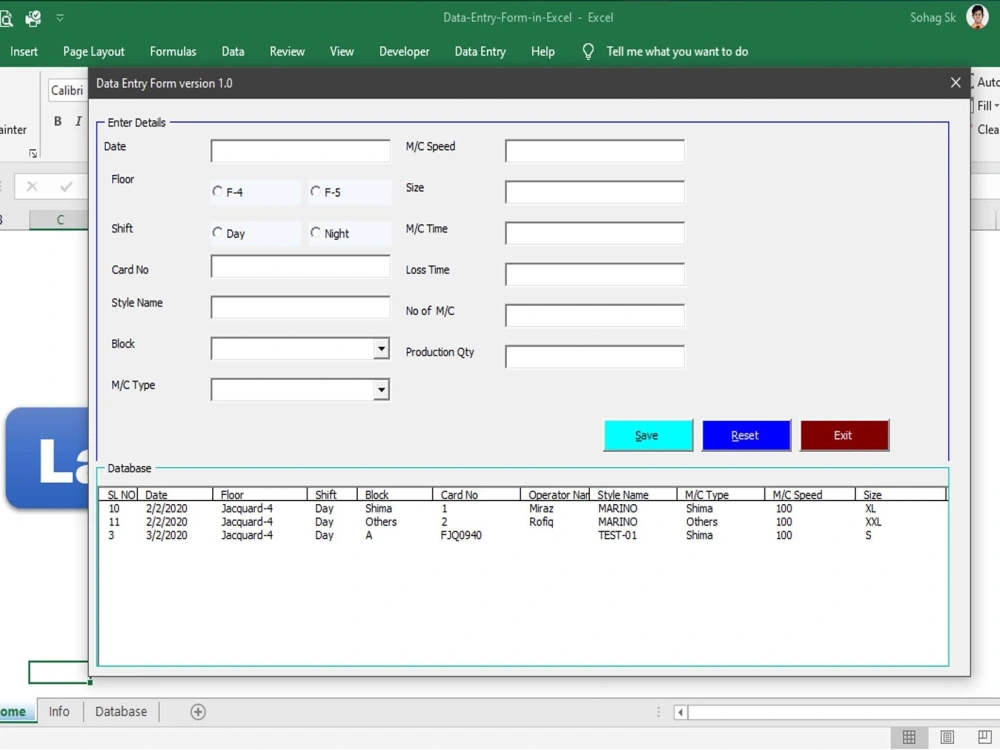Click the formula bar Enter checkmark icon
The width and height of the screenshot is (1000, 750).
(66, 187)
